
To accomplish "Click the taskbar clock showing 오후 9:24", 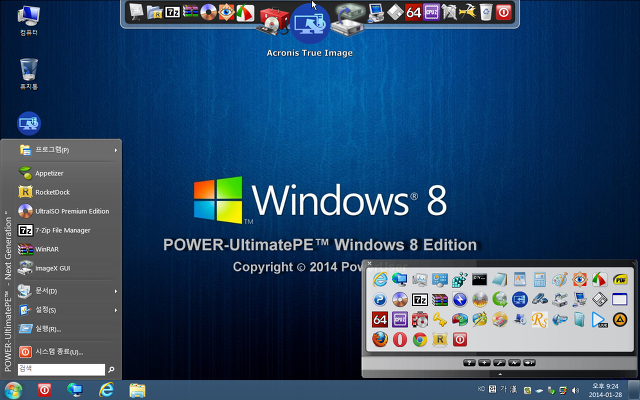I will pos(605,390).
